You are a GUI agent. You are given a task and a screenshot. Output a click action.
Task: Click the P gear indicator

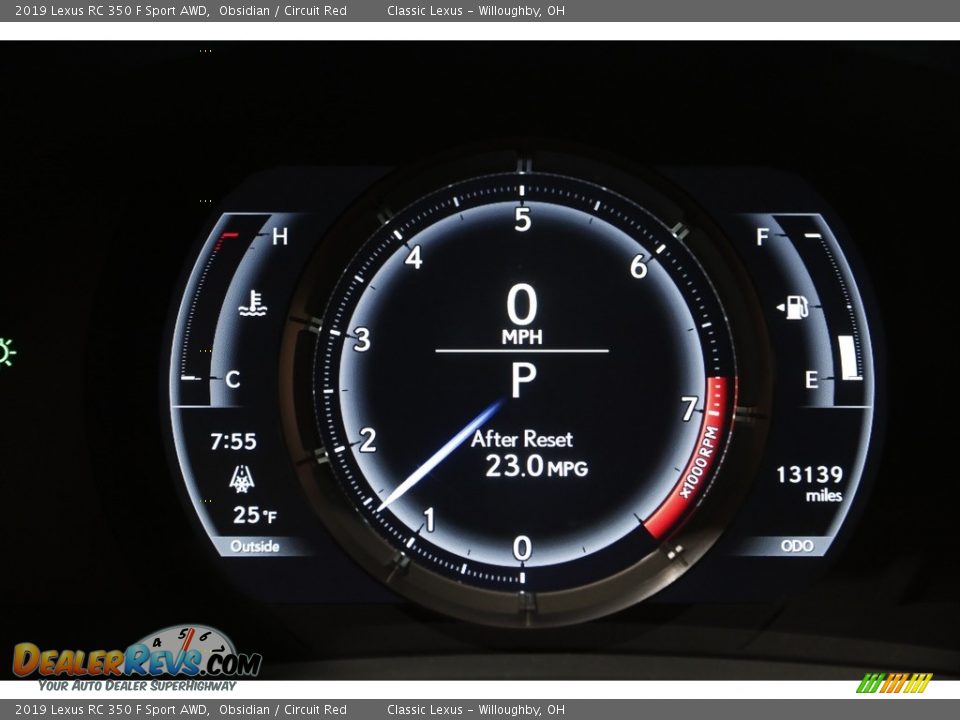click(x=523, y=380)
